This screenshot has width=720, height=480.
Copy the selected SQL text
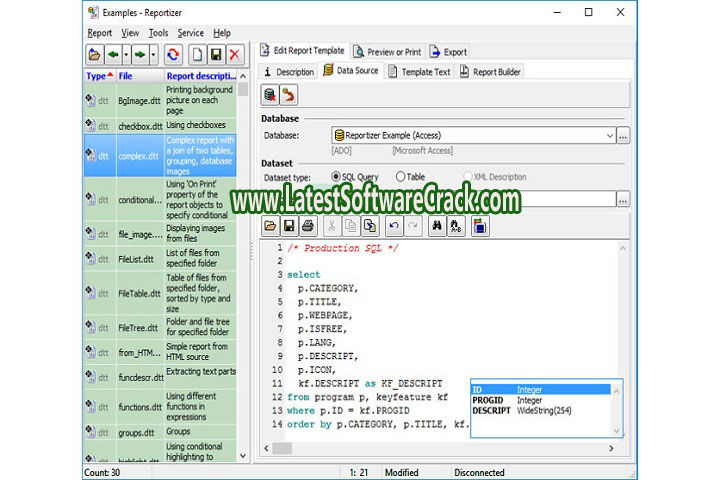pyautogui.click(x=350, y=226)
